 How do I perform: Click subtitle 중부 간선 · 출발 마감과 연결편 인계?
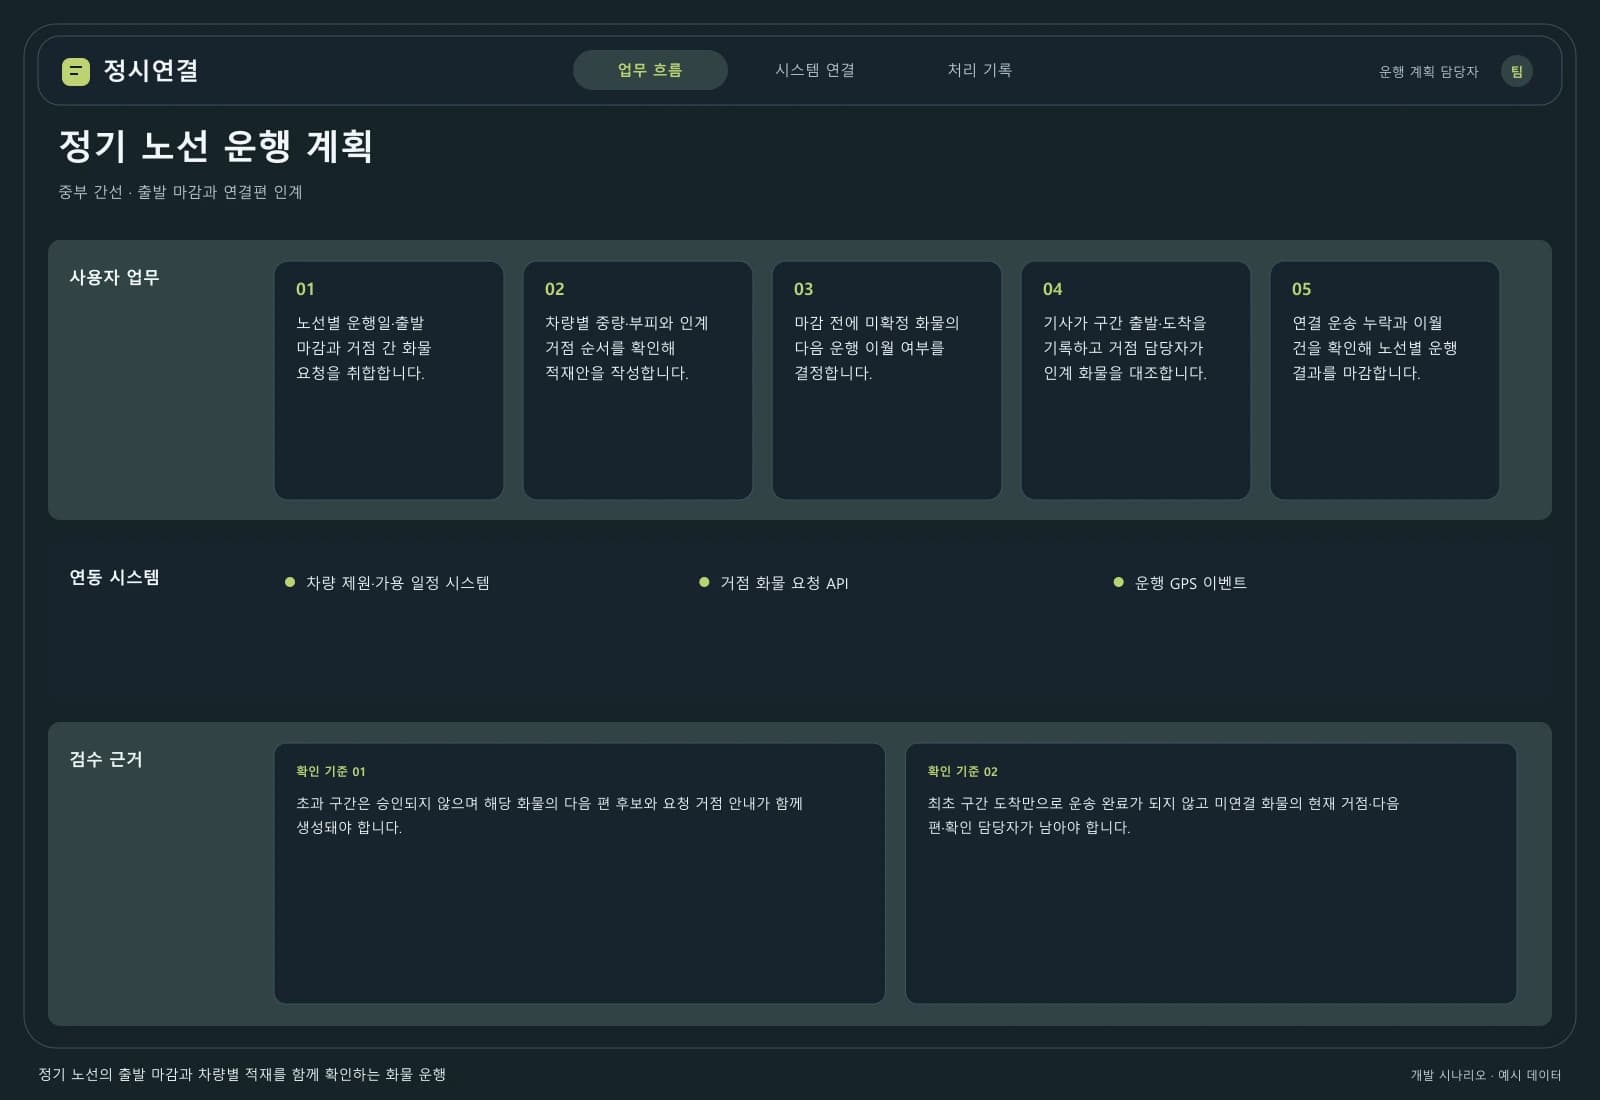pyautogui.click(x=180, y=192)
